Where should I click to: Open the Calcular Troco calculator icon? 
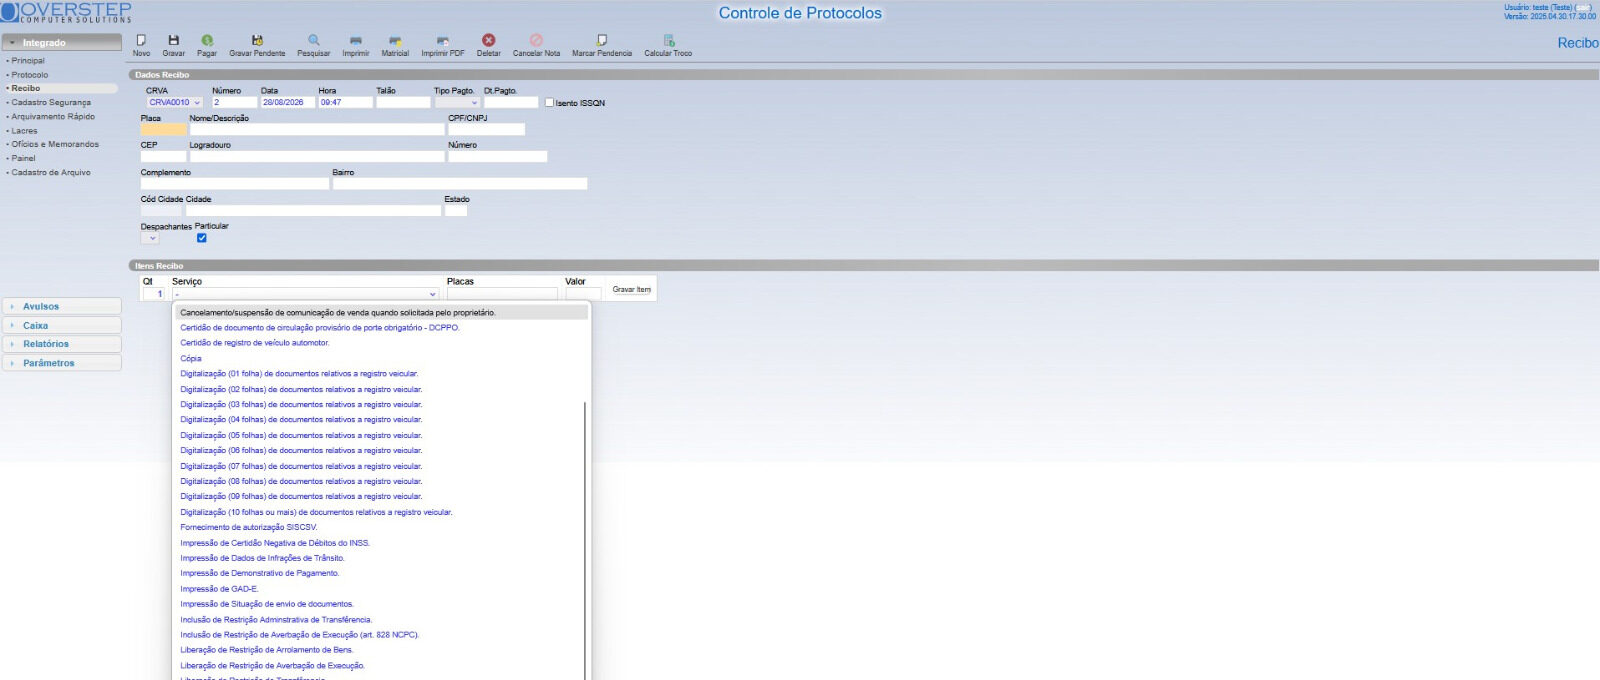click(668, 40)
